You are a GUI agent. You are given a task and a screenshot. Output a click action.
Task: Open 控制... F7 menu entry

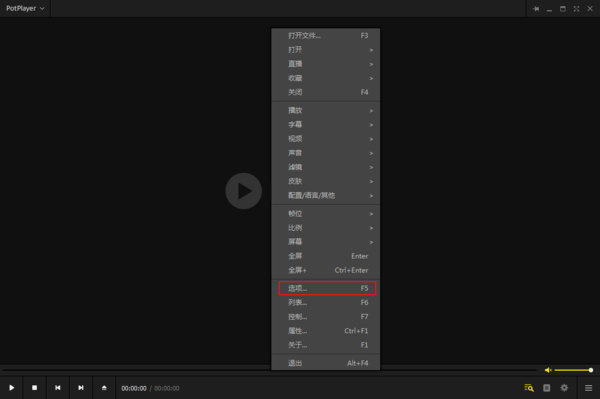(326, 317)
